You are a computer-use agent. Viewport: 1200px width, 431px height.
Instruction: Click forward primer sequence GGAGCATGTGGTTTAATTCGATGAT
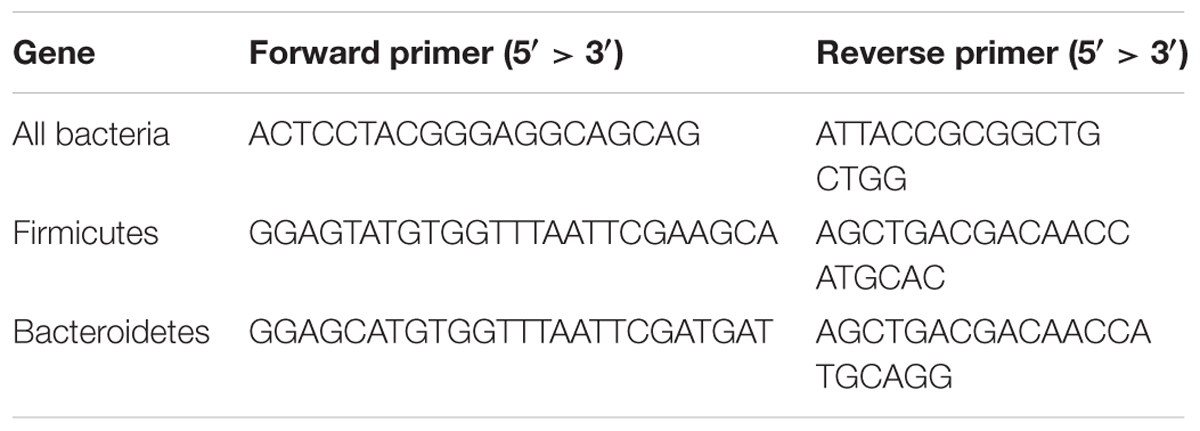(x=512, y=331)
